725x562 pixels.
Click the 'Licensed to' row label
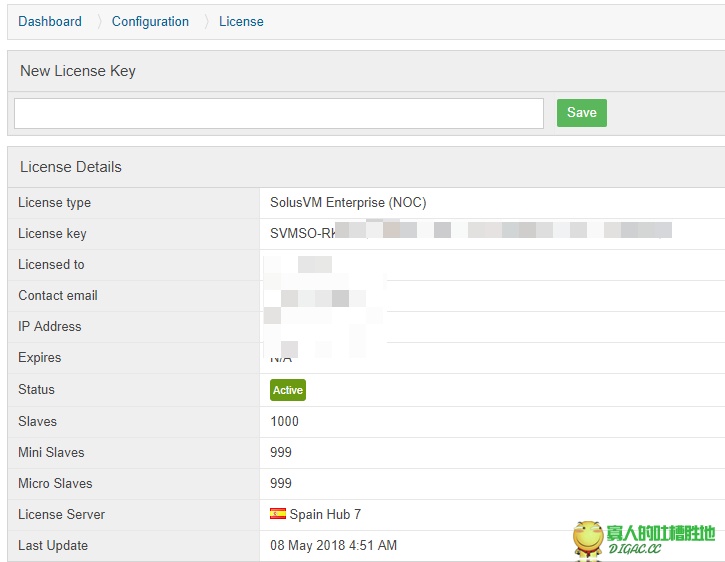point(51,265)
